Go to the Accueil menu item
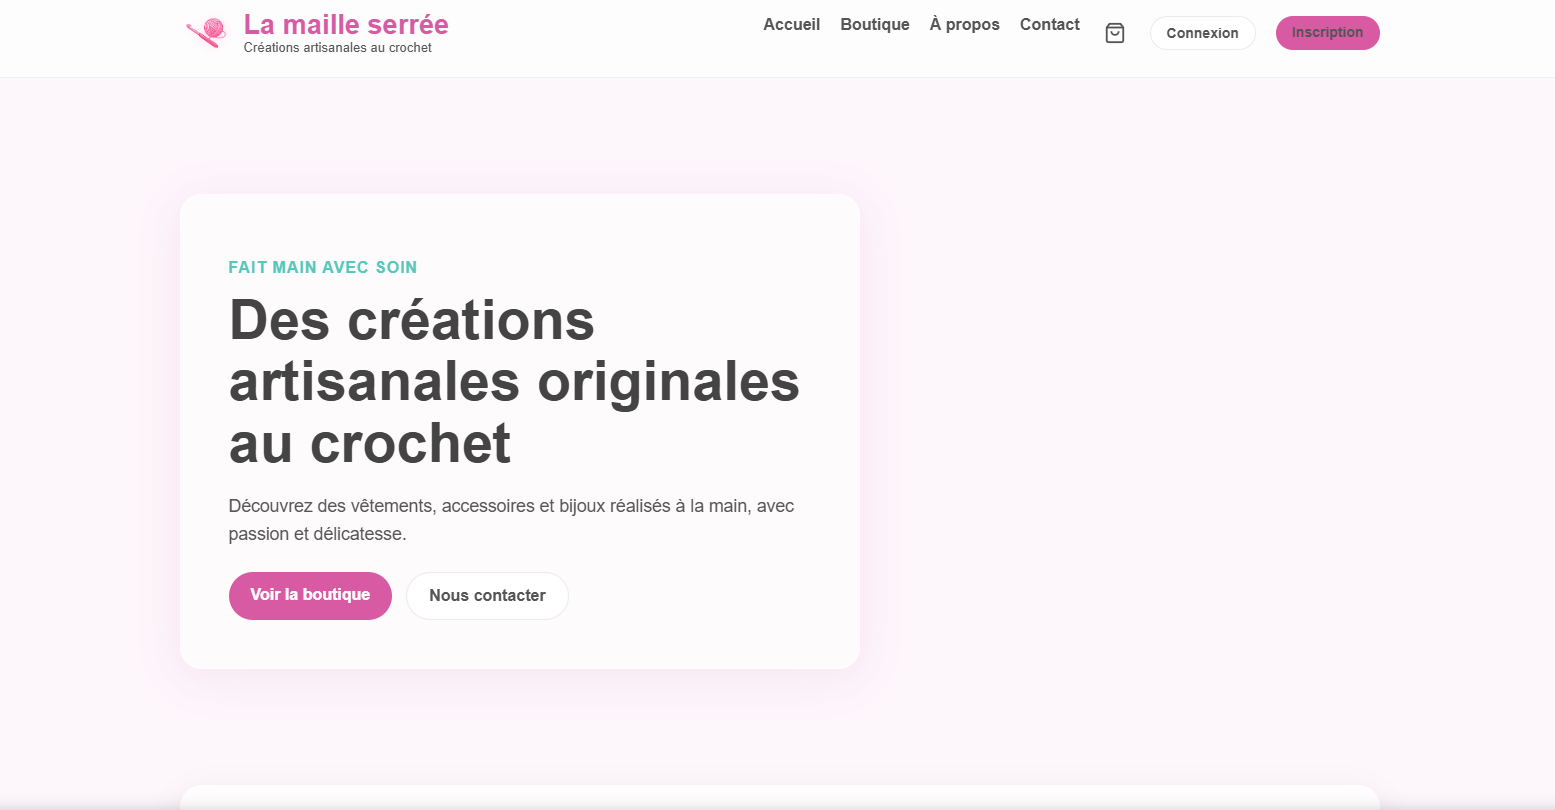This screenshot has height=810, width=1555. [791, 25]
